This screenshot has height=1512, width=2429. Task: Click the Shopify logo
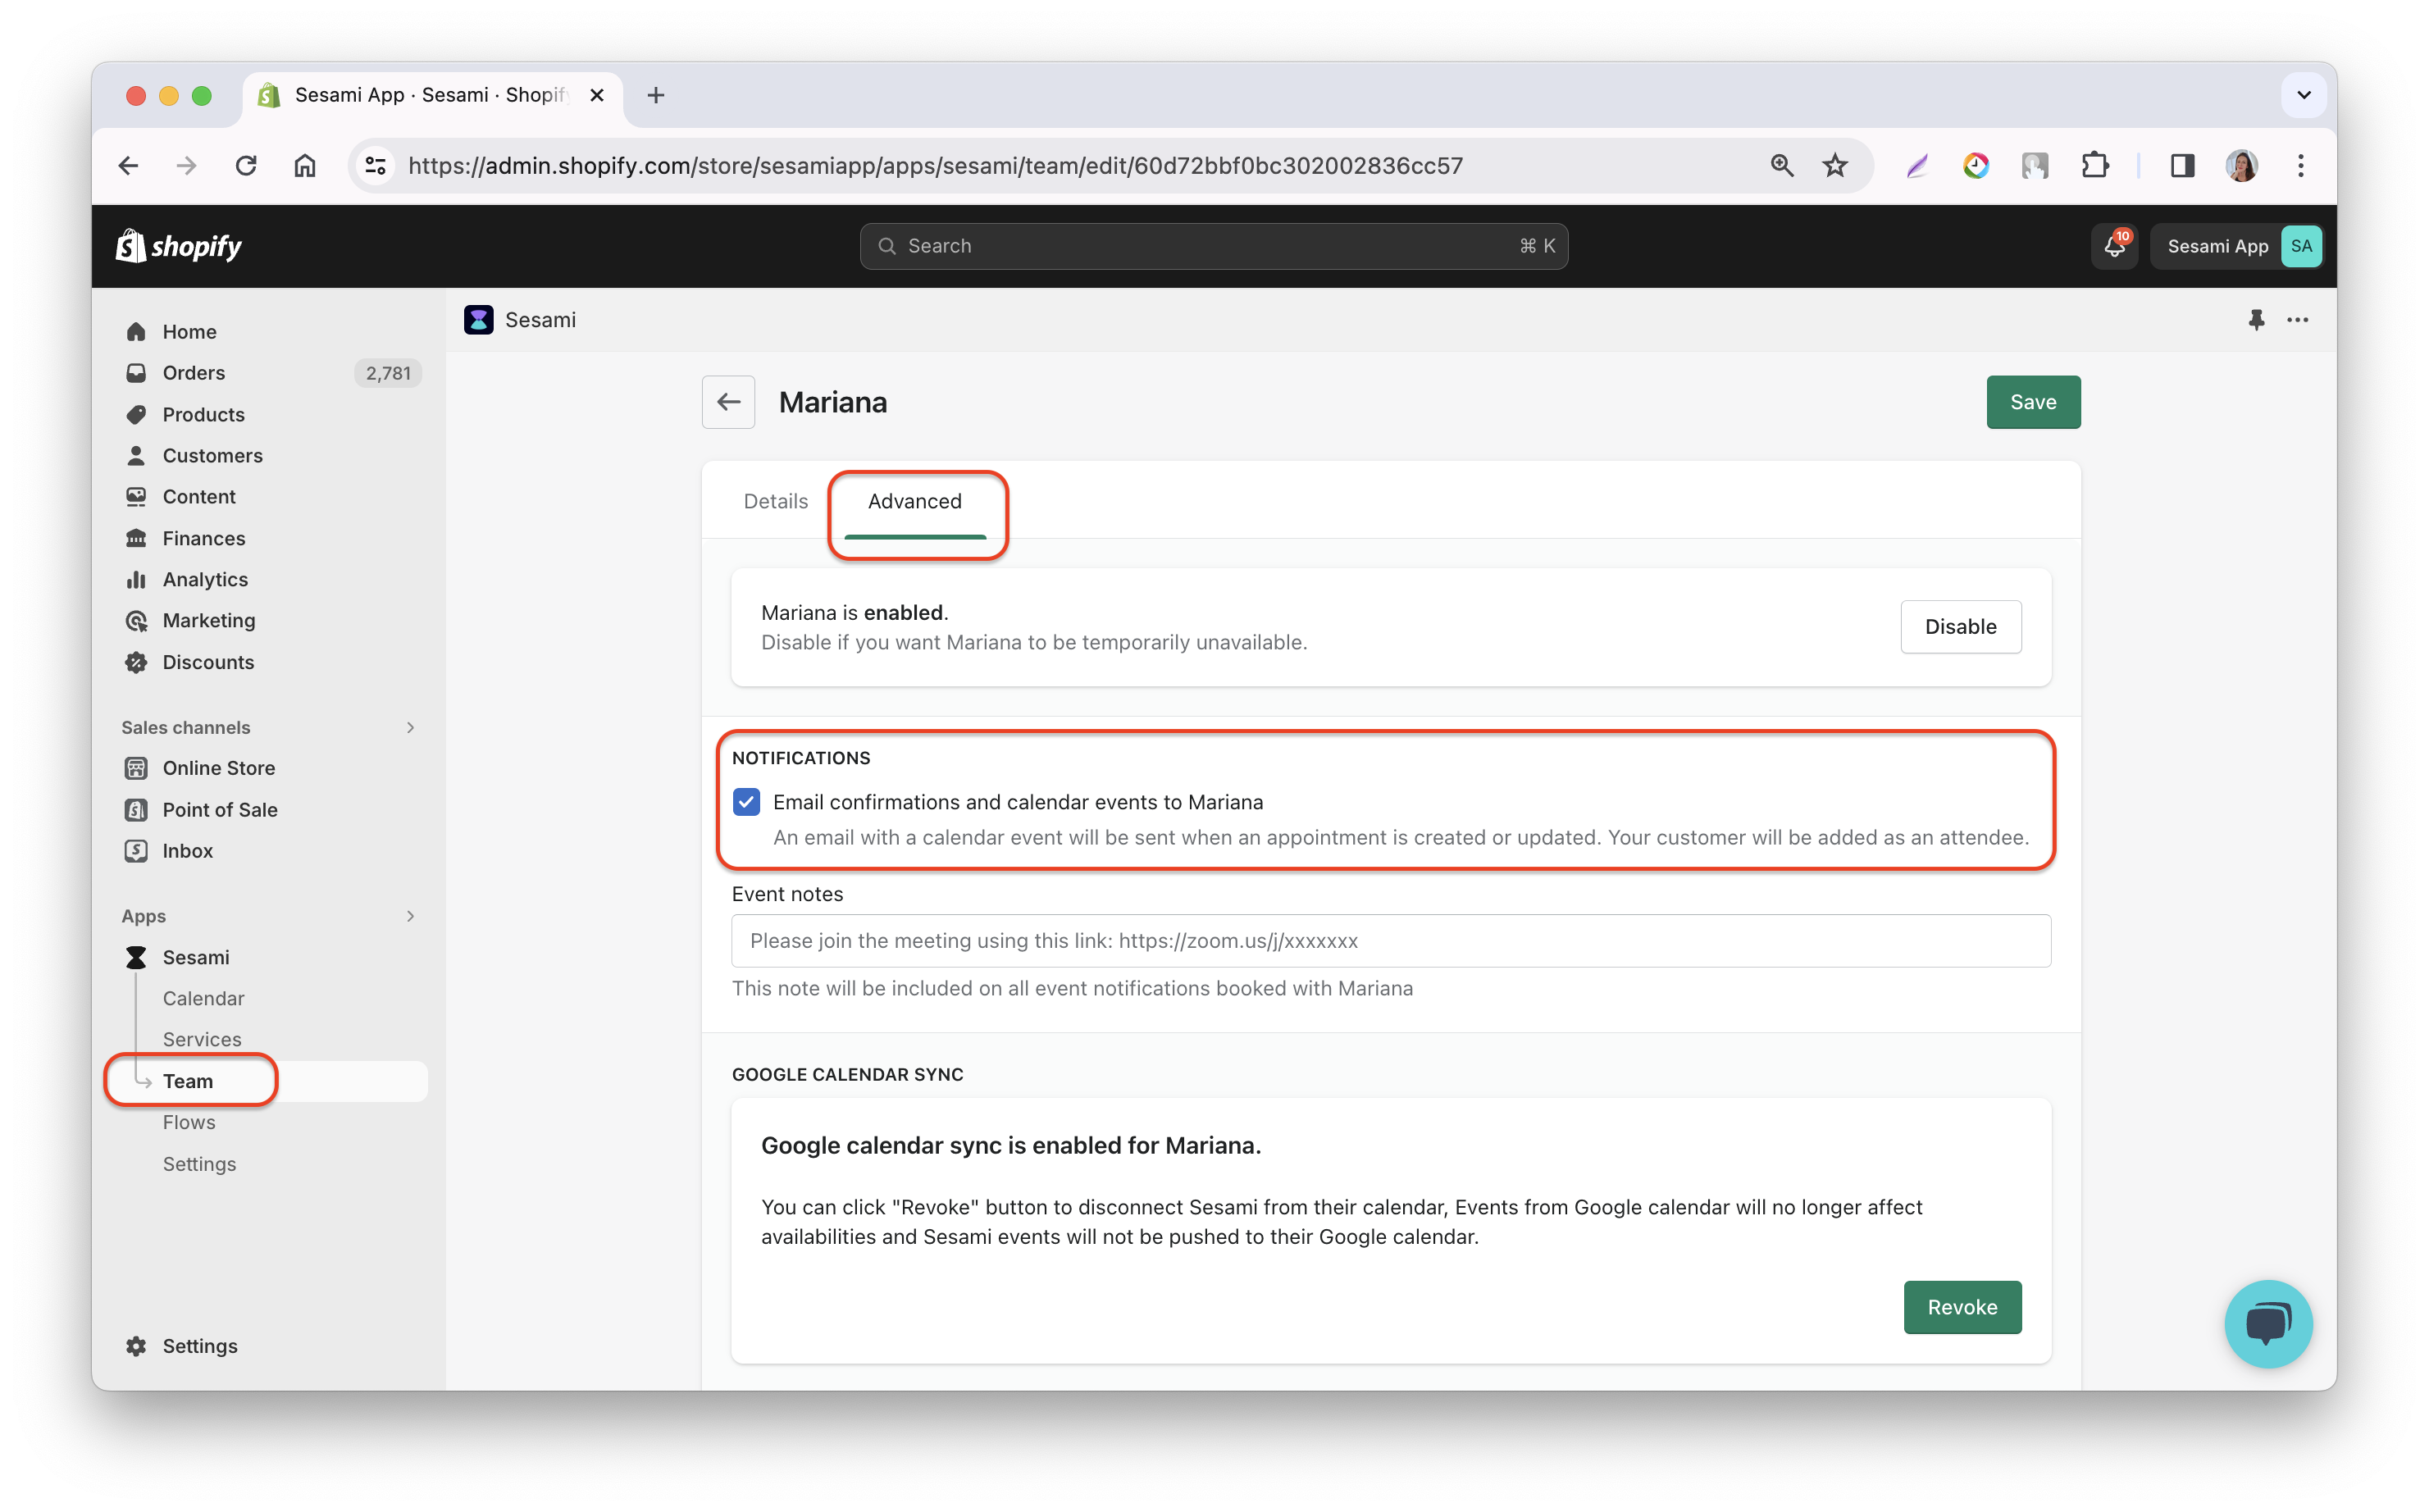(179, 246)
